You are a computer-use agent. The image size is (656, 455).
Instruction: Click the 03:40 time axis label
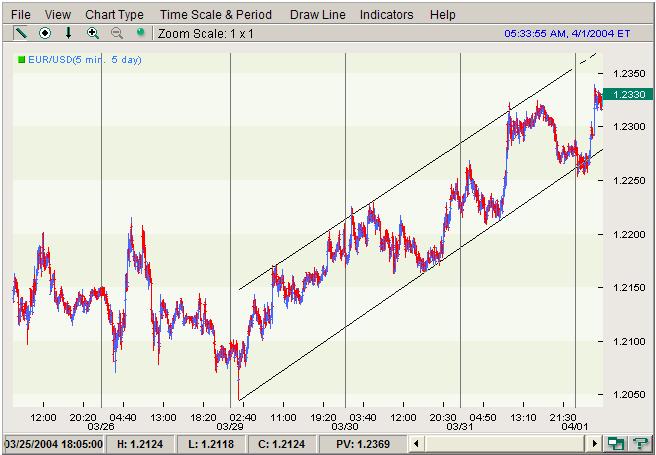[363, 417]
